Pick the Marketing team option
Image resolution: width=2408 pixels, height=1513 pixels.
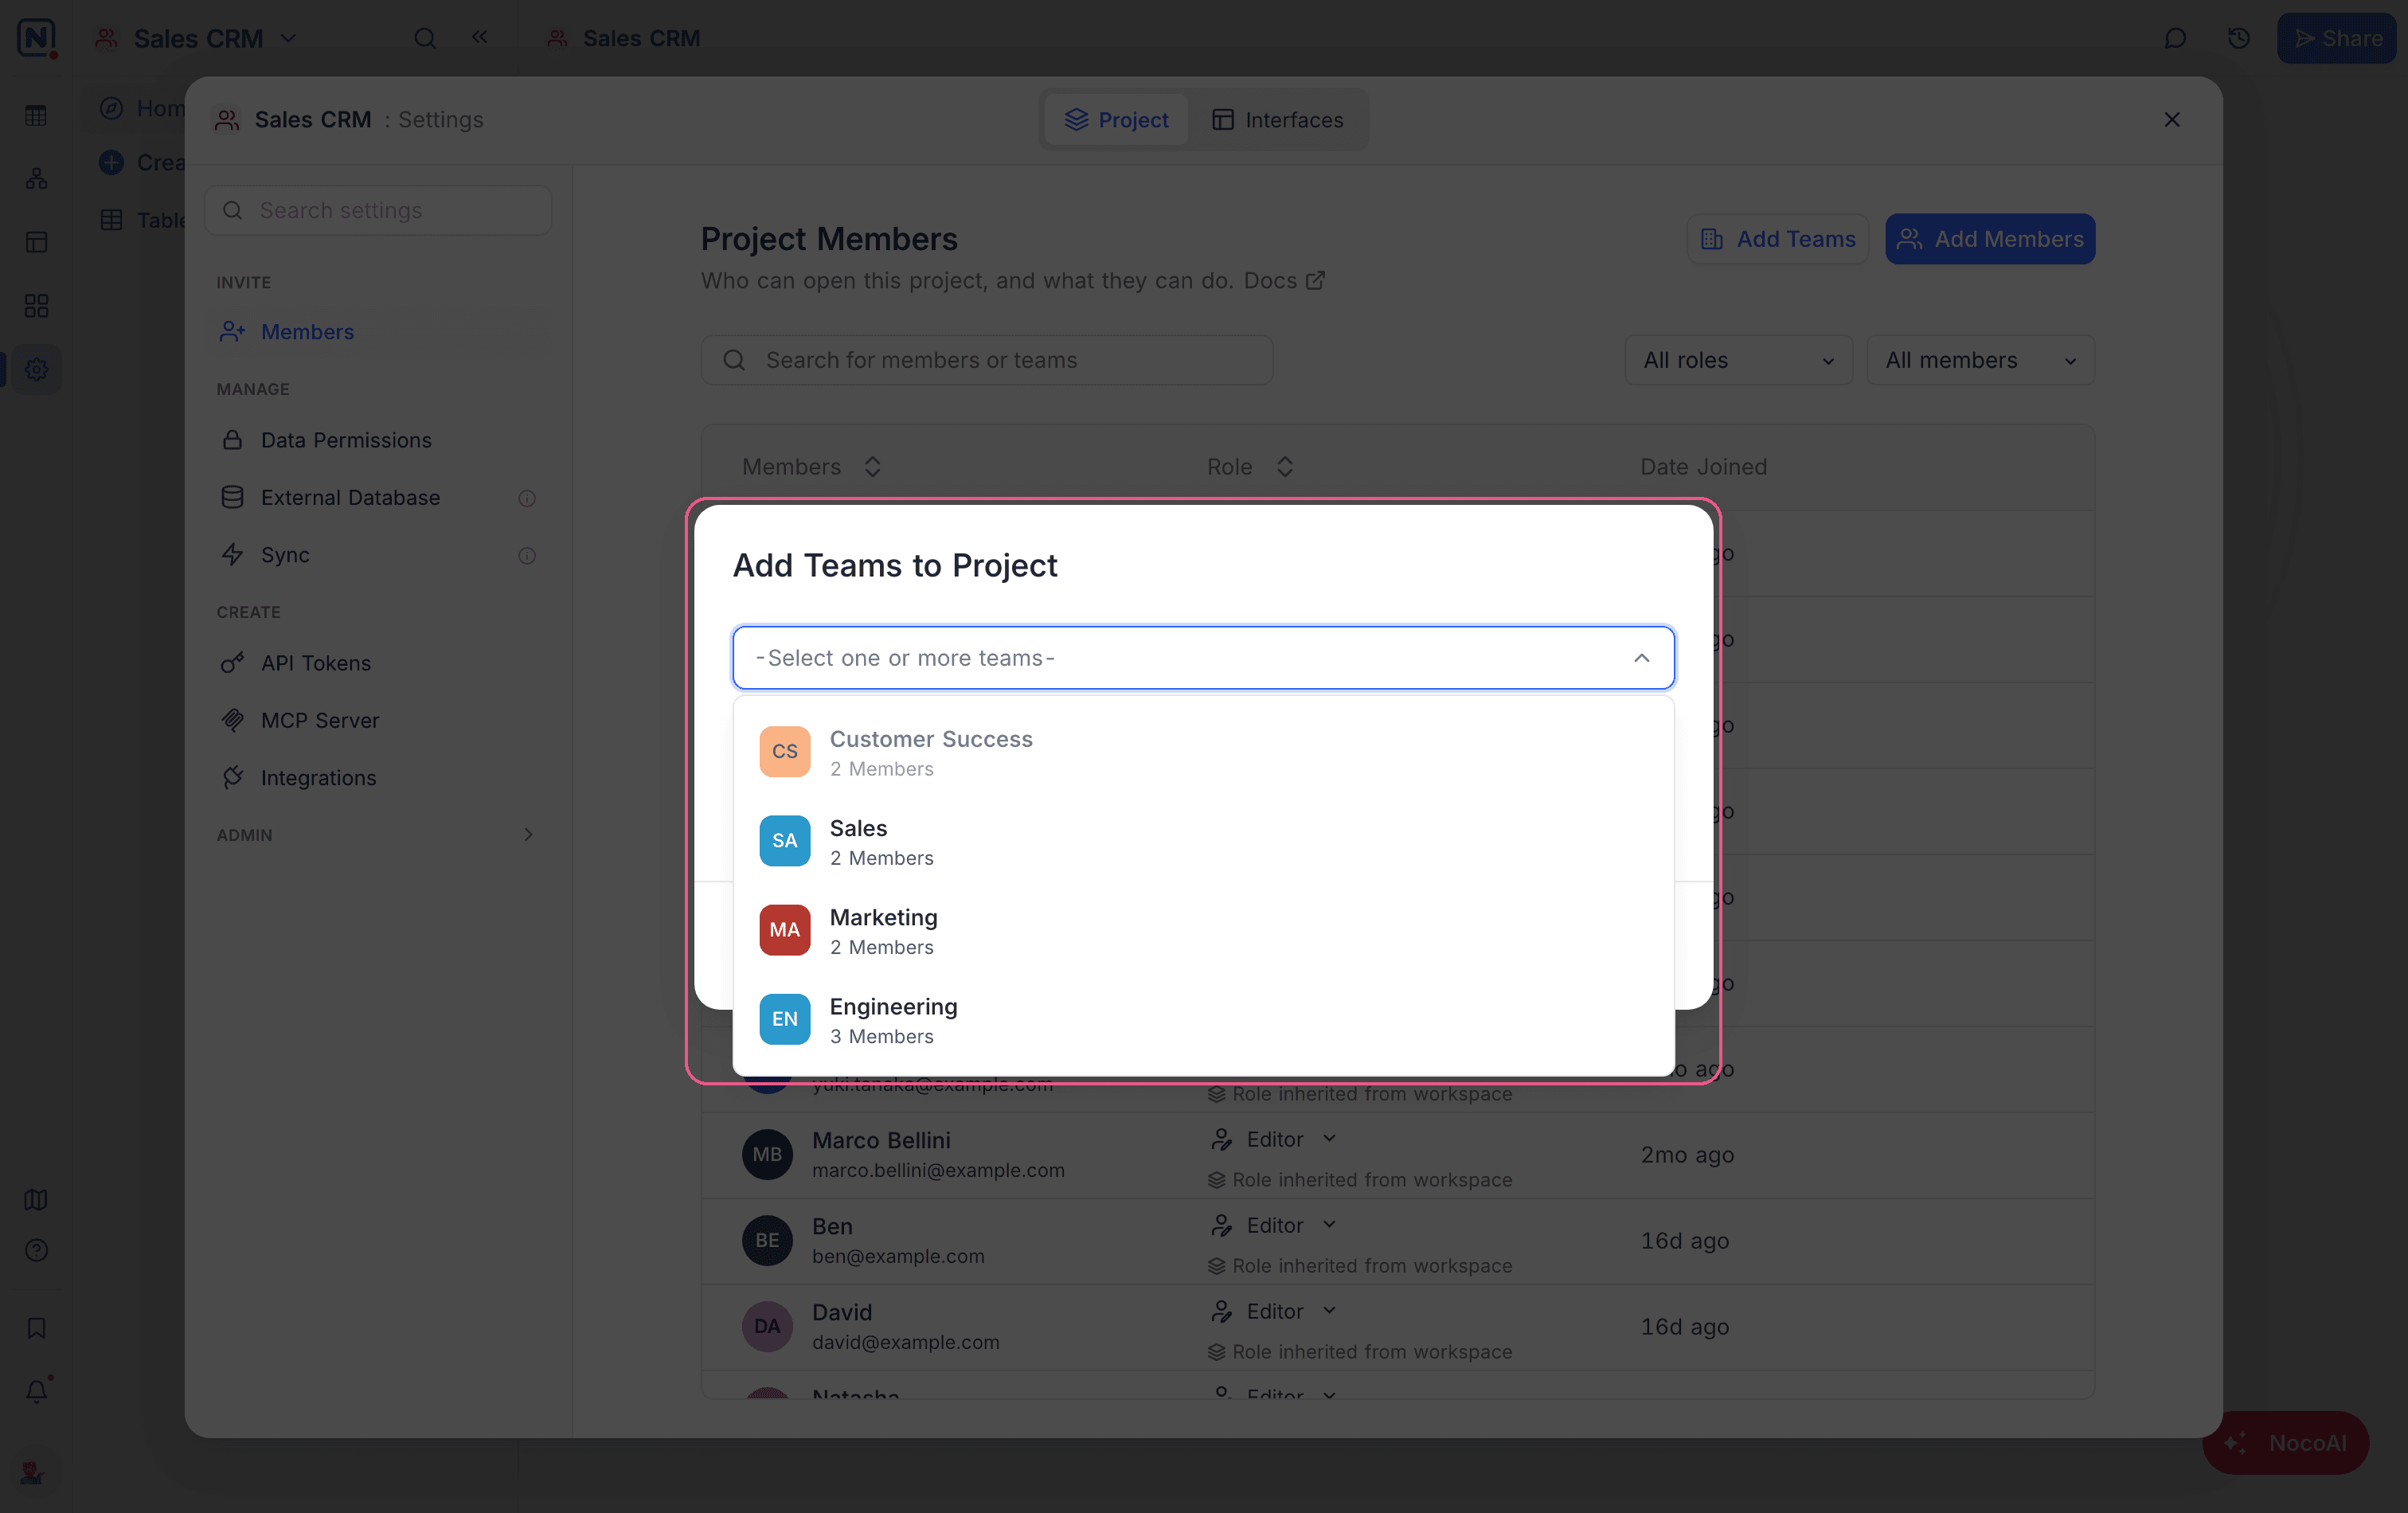pos(1203,930)
